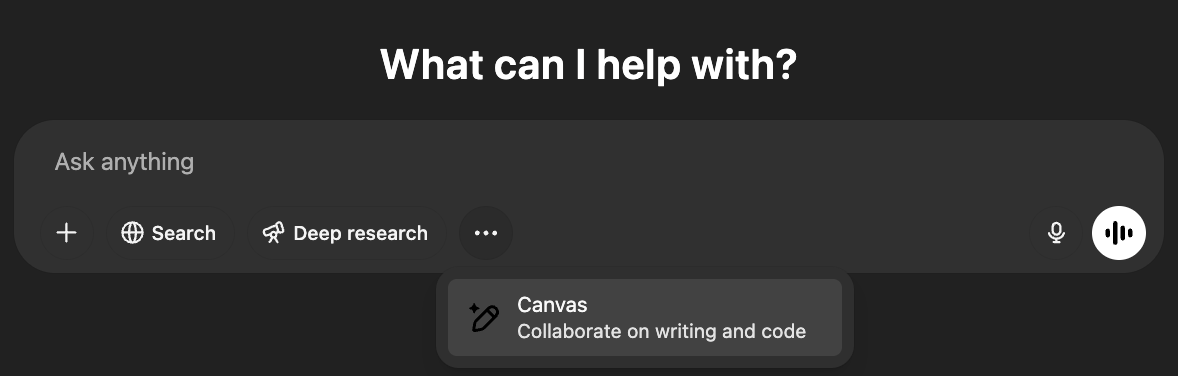Click the "What can I help with?" heading
The width and height of the screenshot is (1178, 376).
point(588,65)
